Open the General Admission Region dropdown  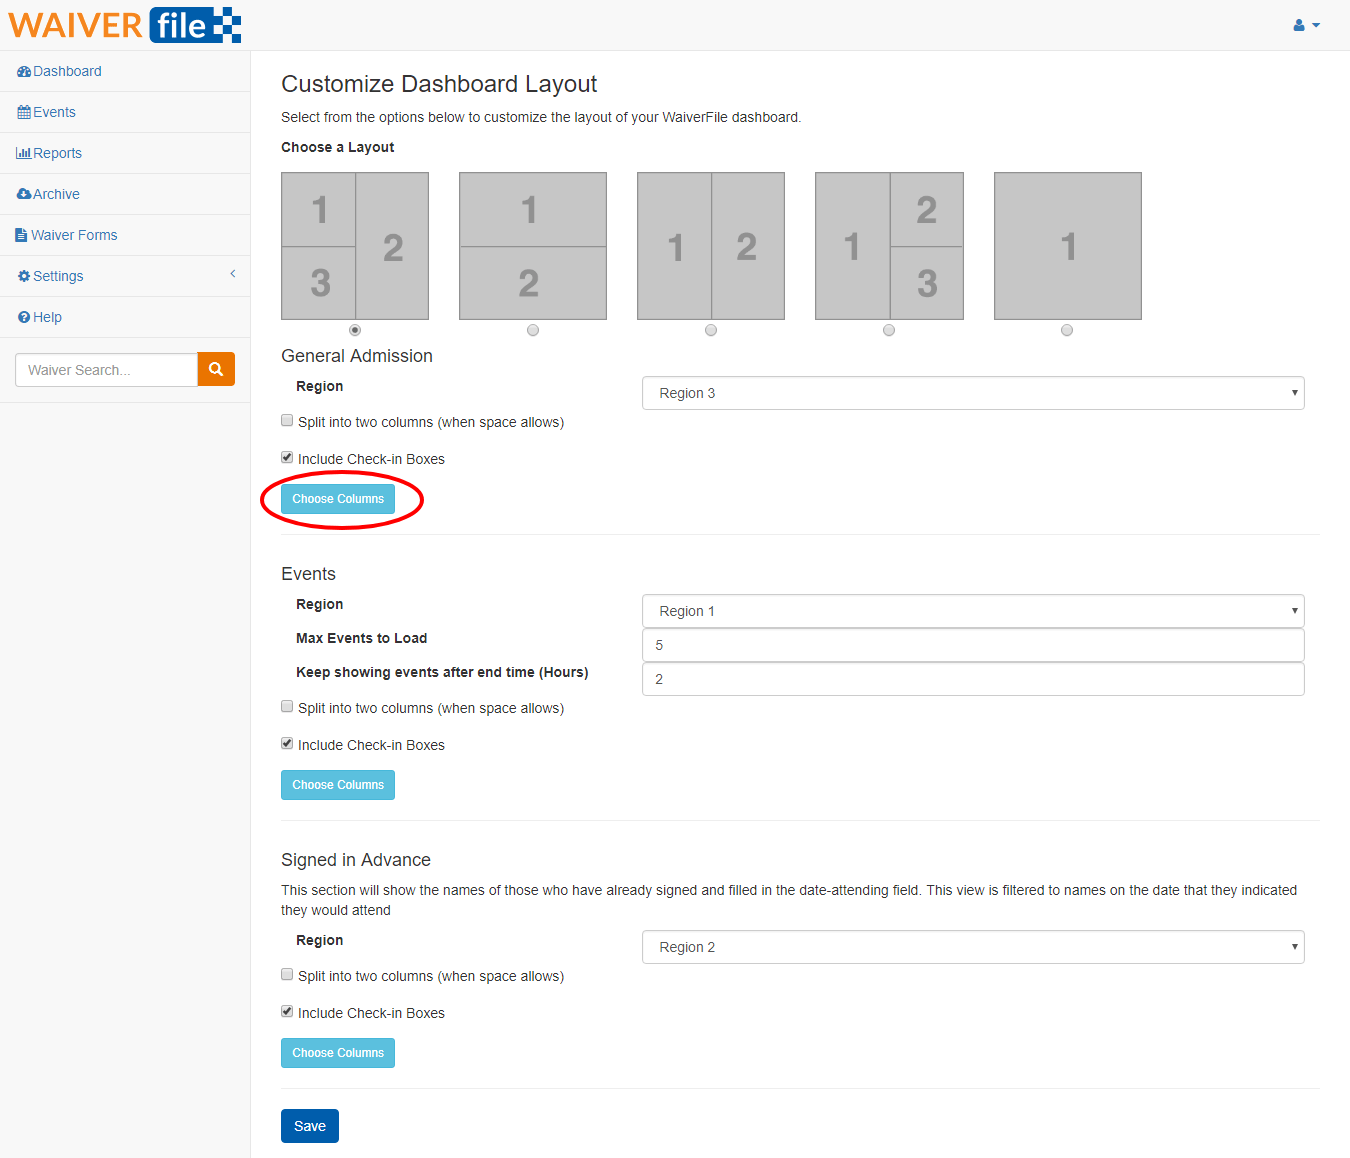[972, 393]
